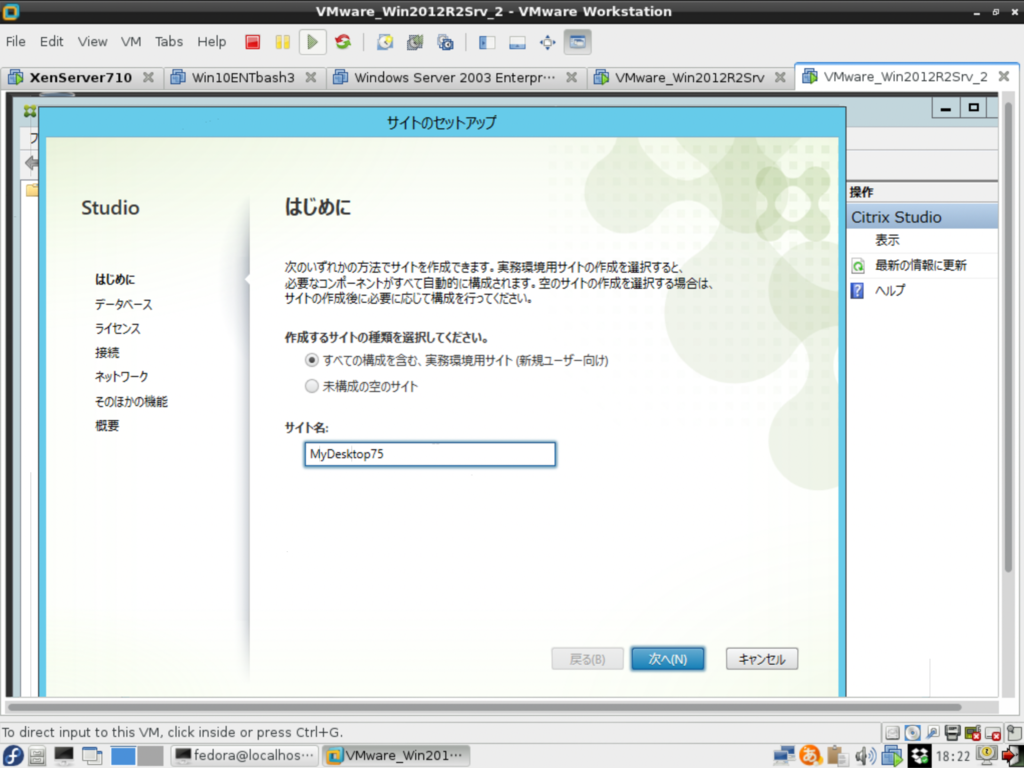The width and height of the screenshot is (1024, 768).
Task: Click the そのほかの機能 wizard step
Action: tap(131, 402)
